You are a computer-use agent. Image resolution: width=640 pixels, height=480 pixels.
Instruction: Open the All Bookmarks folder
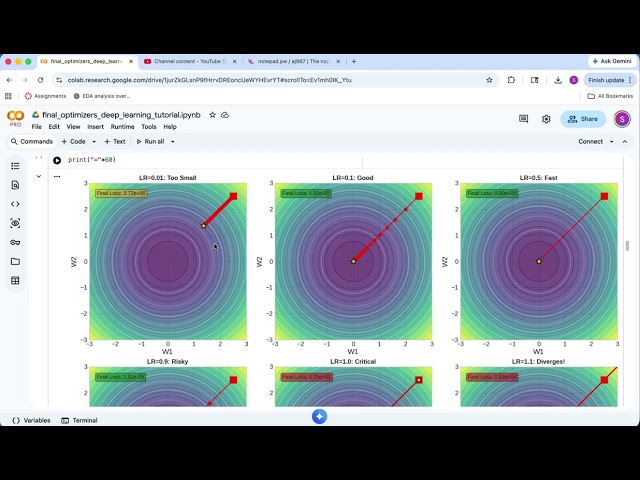click(x=610, y=96)
